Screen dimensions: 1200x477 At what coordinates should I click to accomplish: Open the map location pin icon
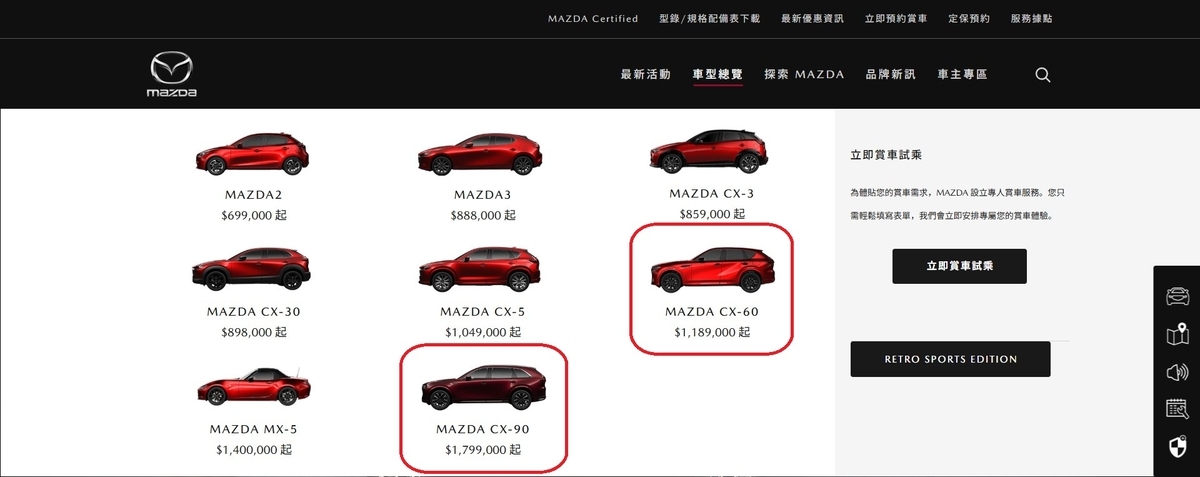(1177, 334)
